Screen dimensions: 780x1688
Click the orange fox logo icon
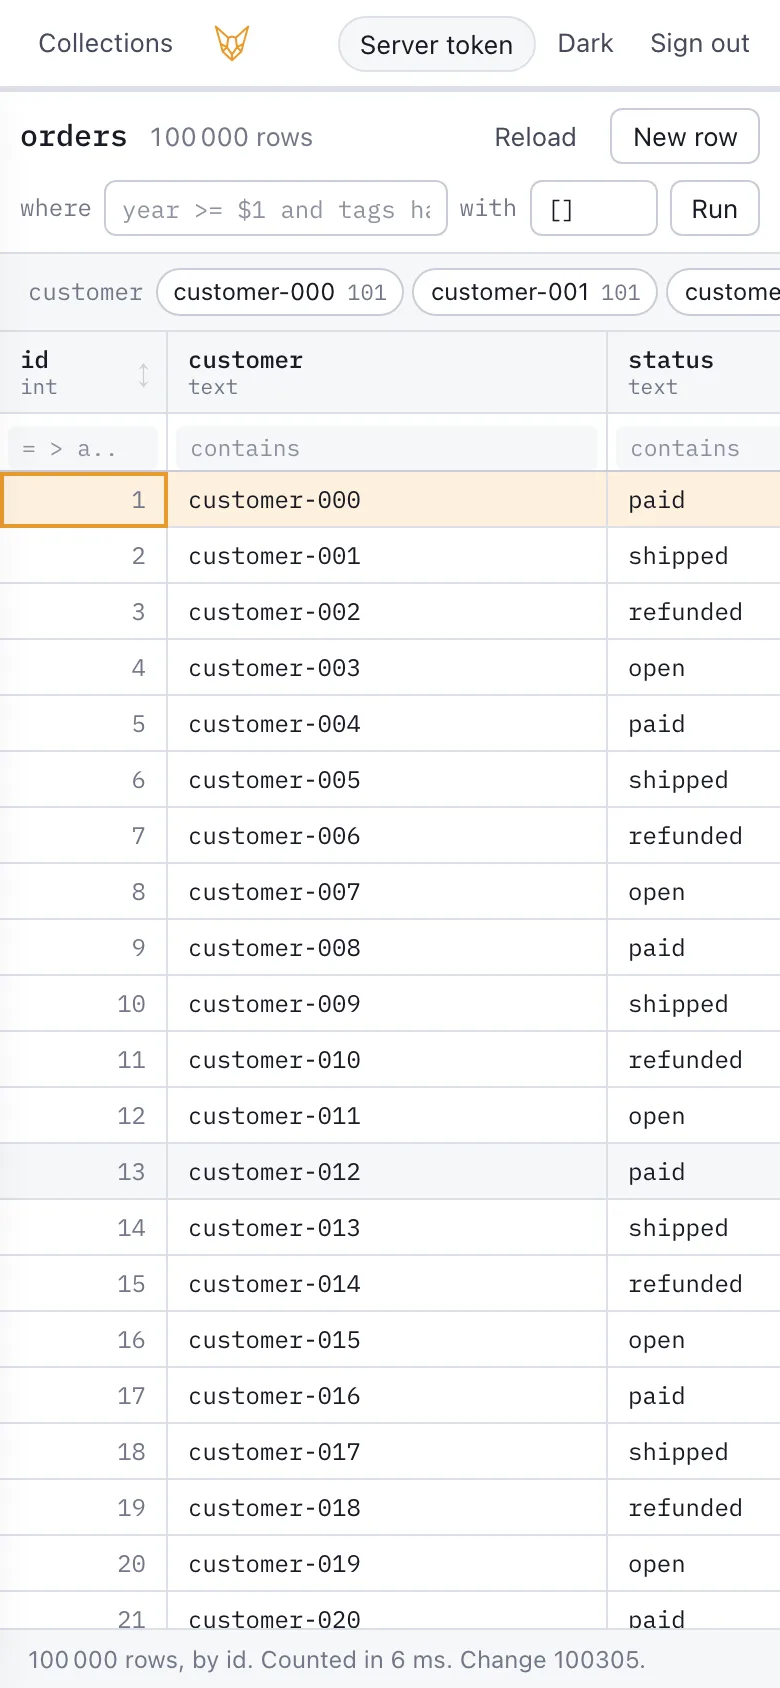[x=232, y=43]
